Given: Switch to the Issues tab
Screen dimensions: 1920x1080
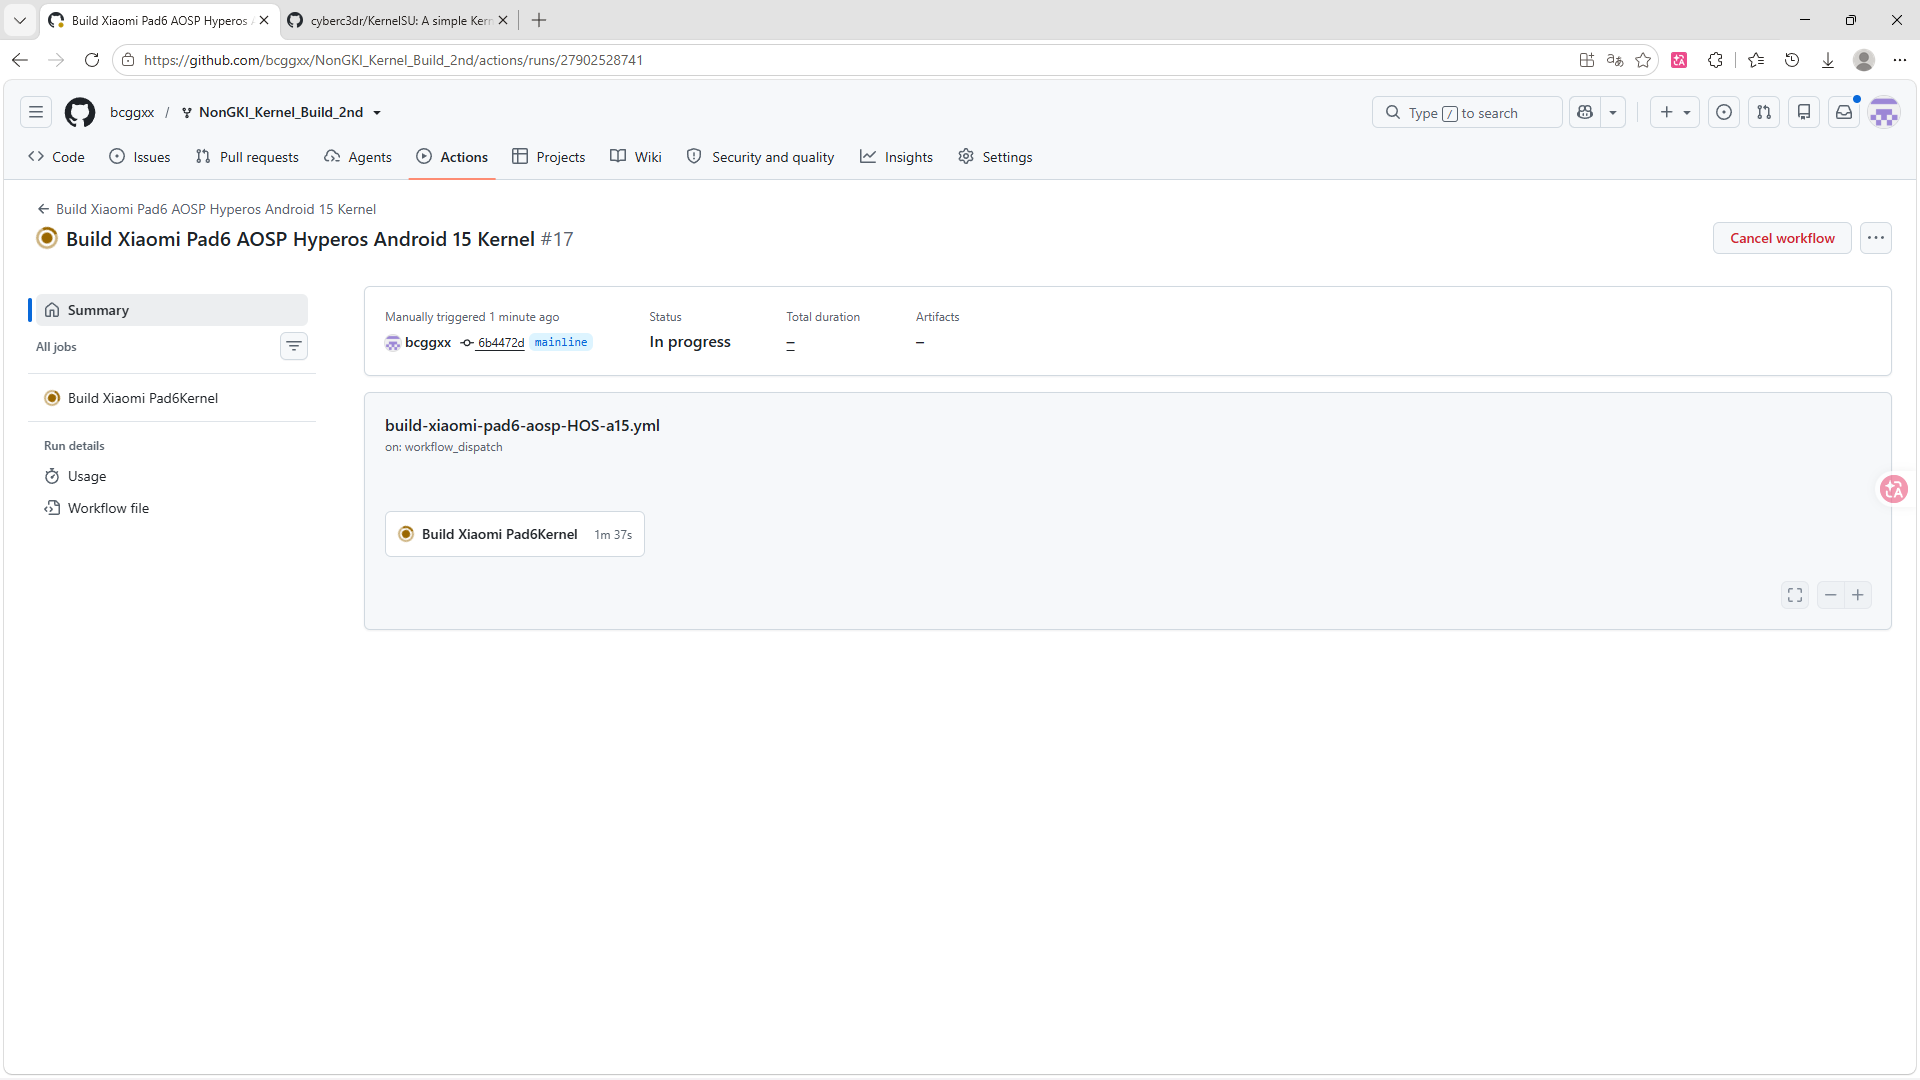Looking at the screenshot, I should (140, 157).
